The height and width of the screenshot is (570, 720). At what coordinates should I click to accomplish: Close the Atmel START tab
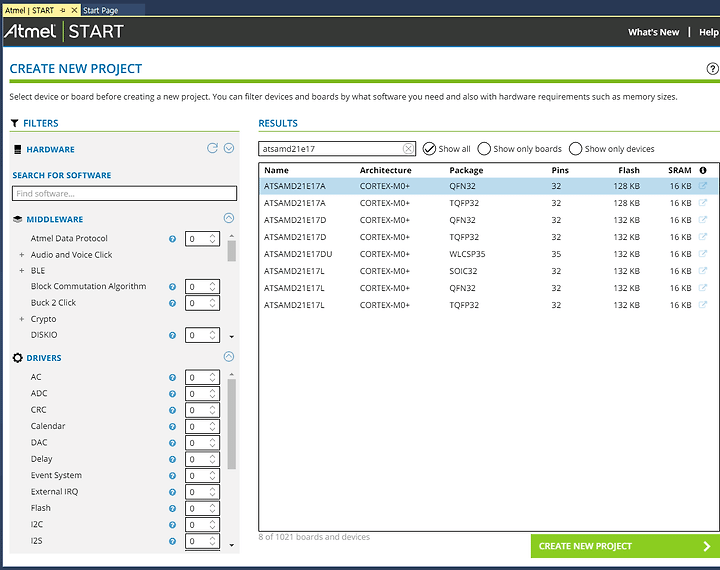pyautogui.click(x=74, y=10)
